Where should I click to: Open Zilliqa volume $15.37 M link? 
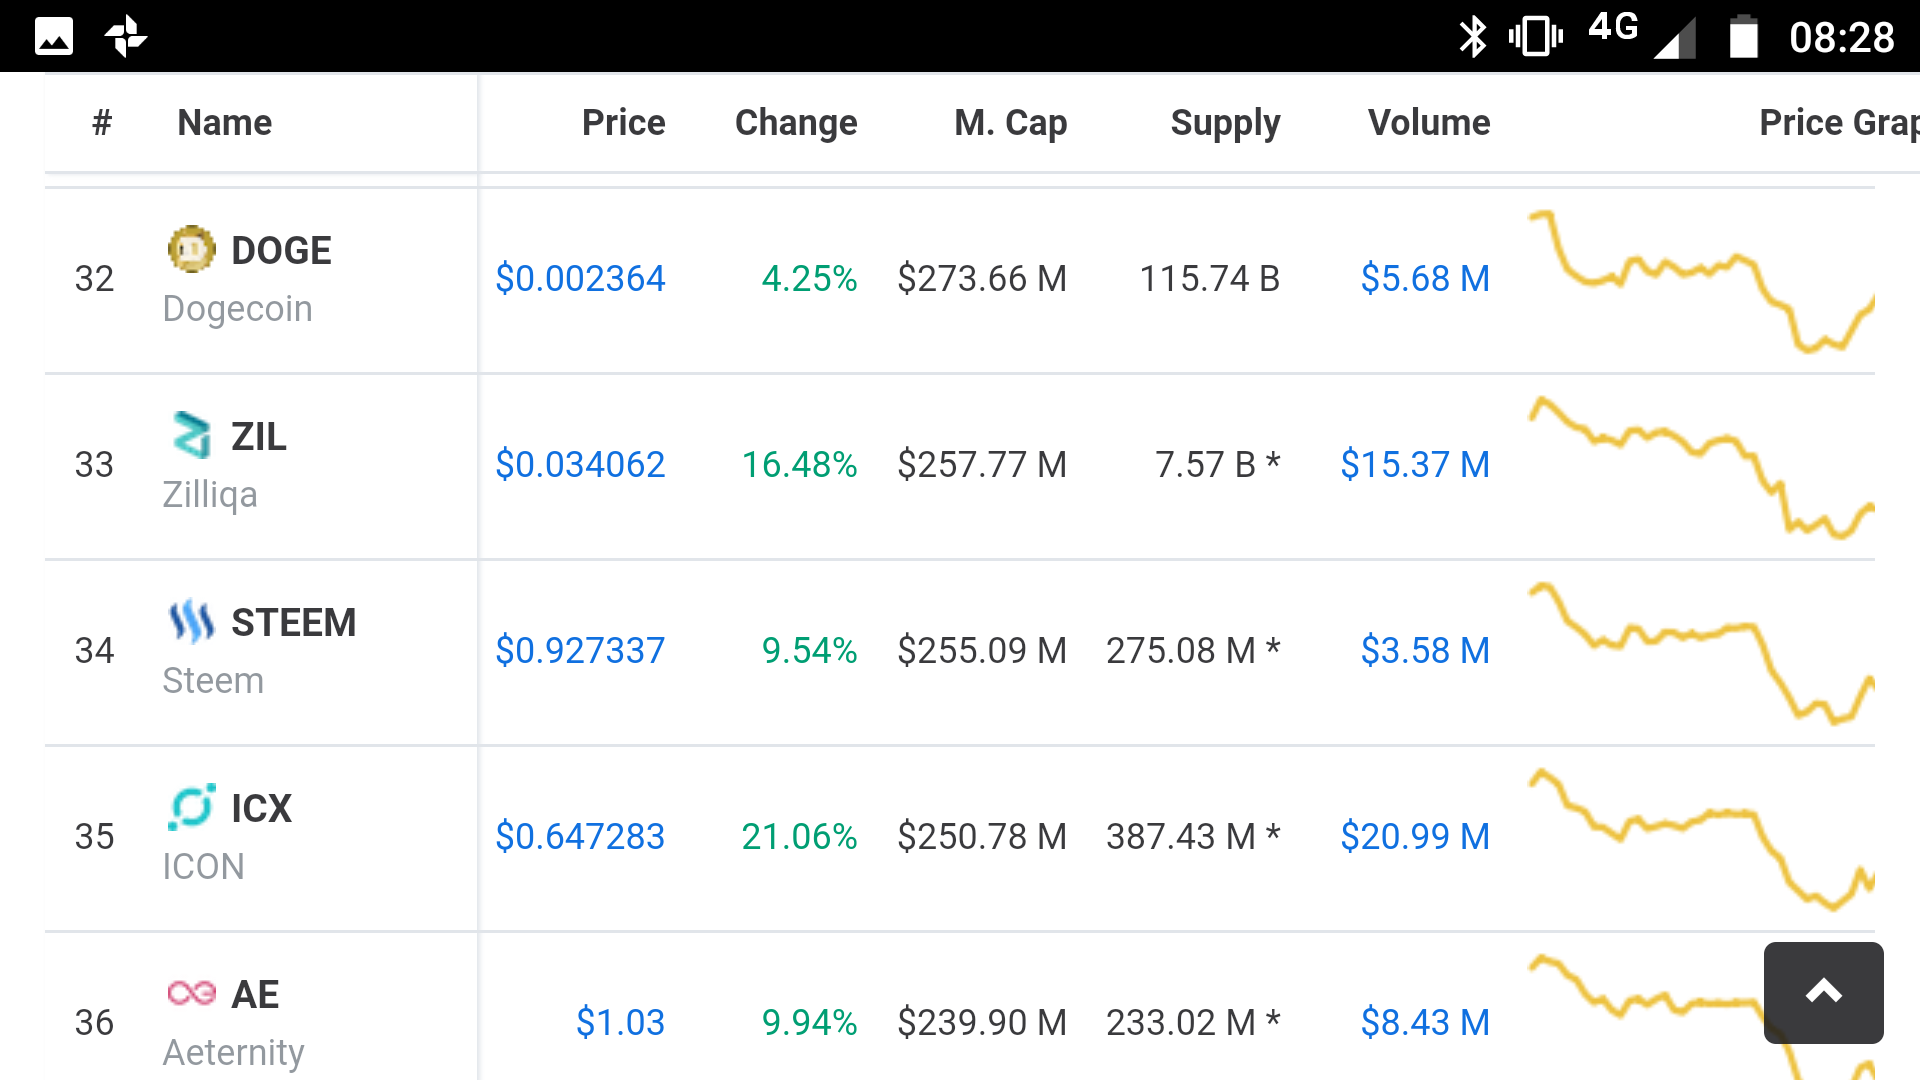coord(1415,464)
